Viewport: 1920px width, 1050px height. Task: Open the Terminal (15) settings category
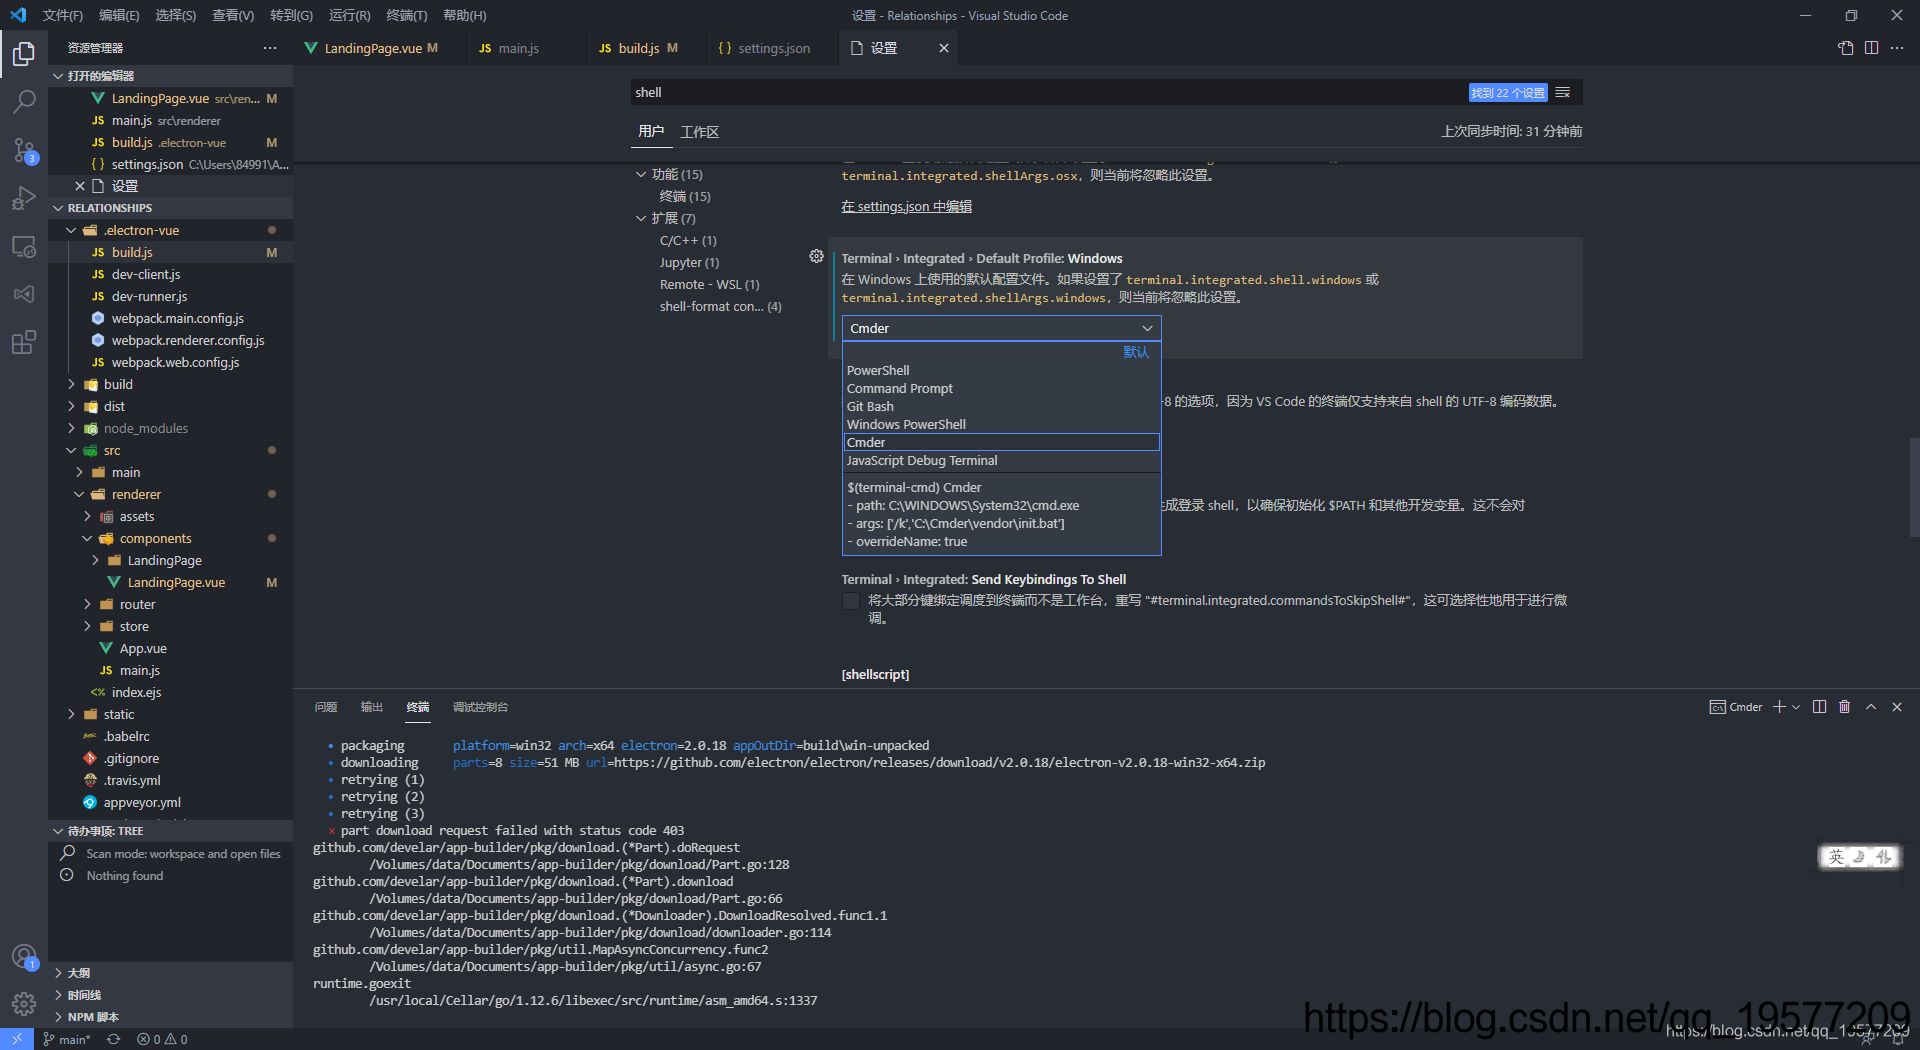(x=685, y=196)
